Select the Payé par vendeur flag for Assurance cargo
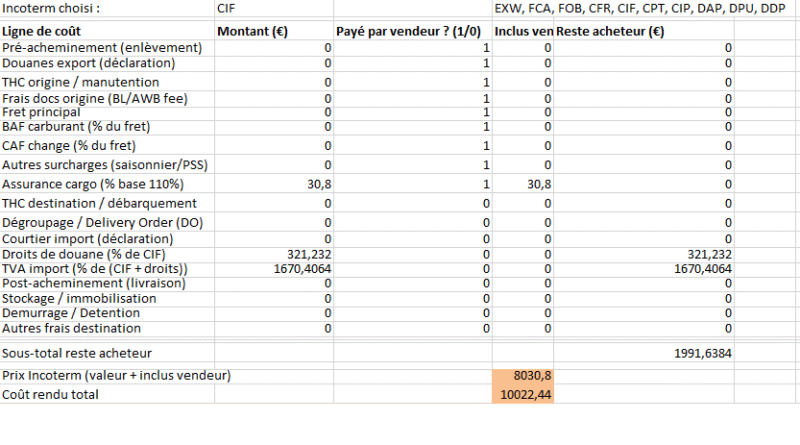 click(413, 184)
